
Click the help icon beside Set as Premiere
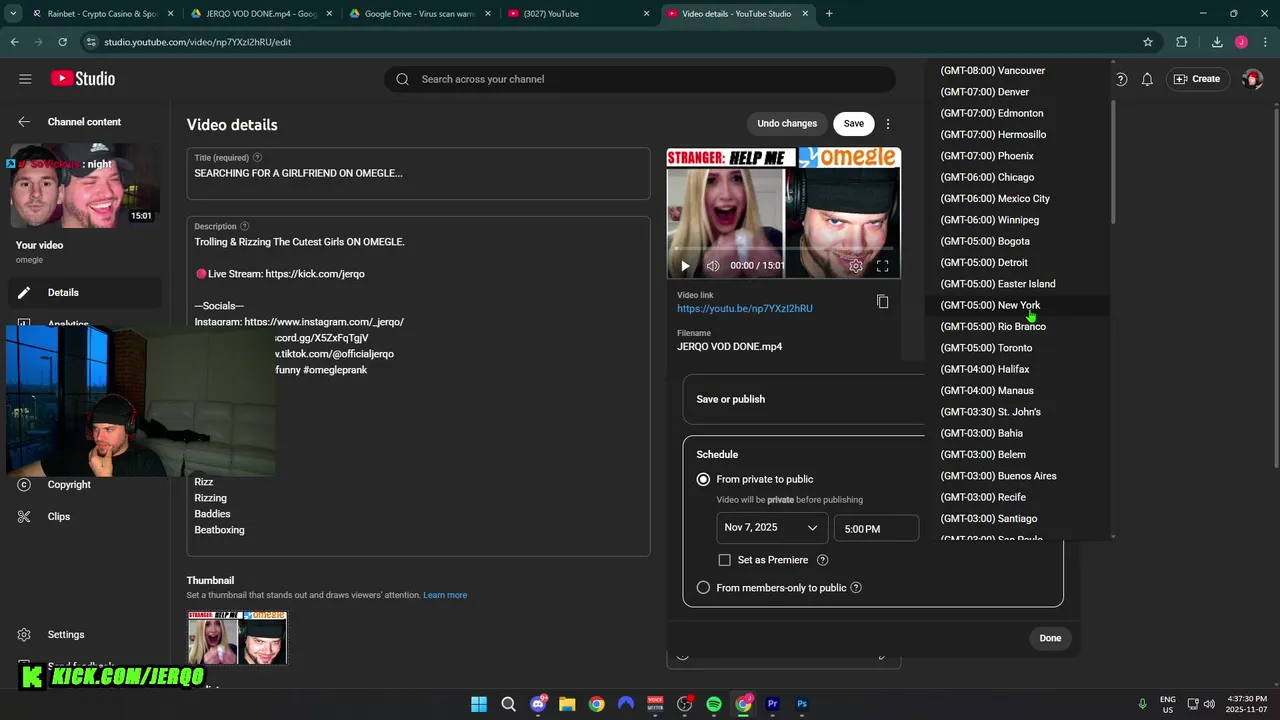[x=823, y=560]
